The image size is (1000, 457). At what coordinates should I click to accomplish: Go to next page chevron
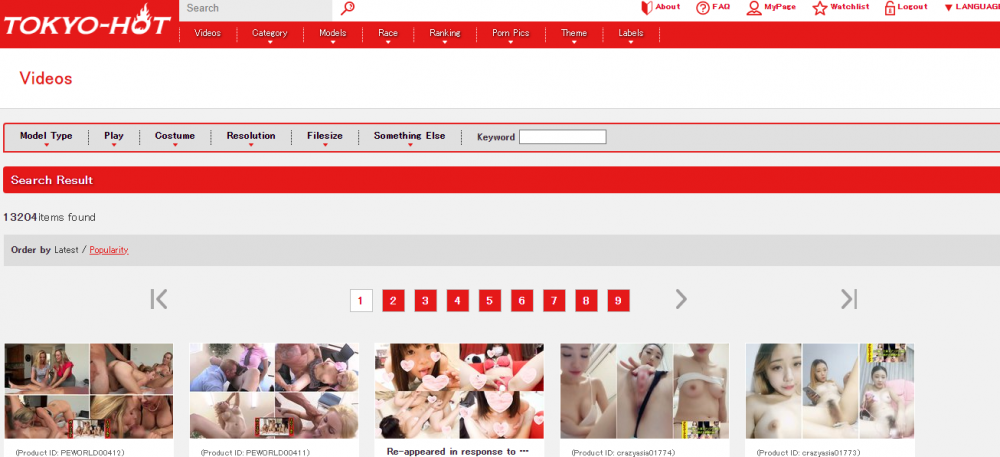681,299
